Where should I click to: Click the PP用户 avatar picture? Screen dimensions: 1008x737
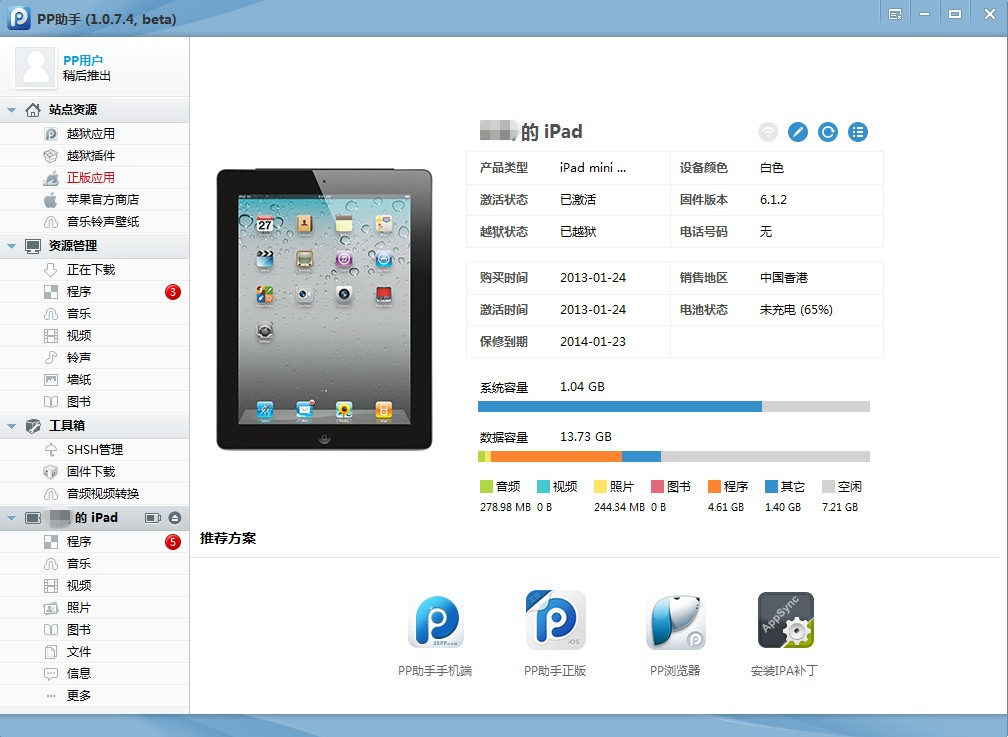[x=35, y=68]
